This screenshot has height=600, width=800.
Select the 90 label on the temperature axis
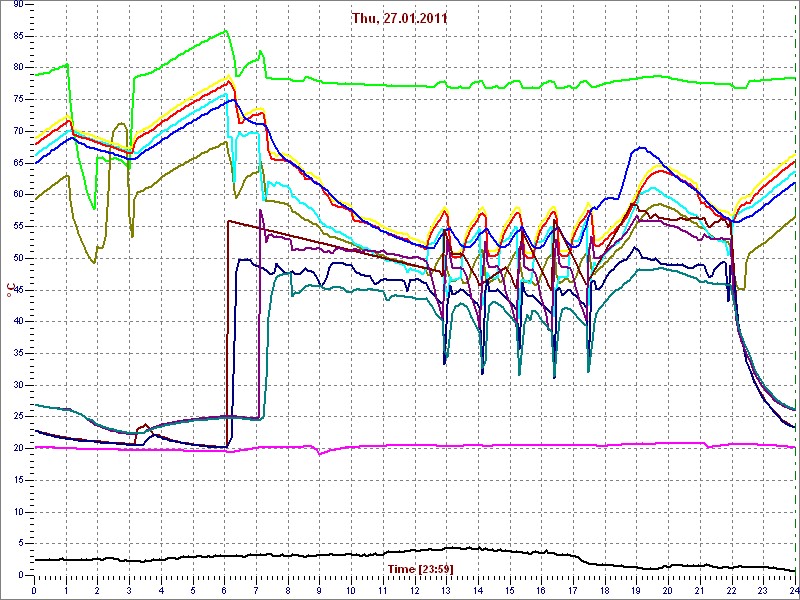tap(18, 4)
